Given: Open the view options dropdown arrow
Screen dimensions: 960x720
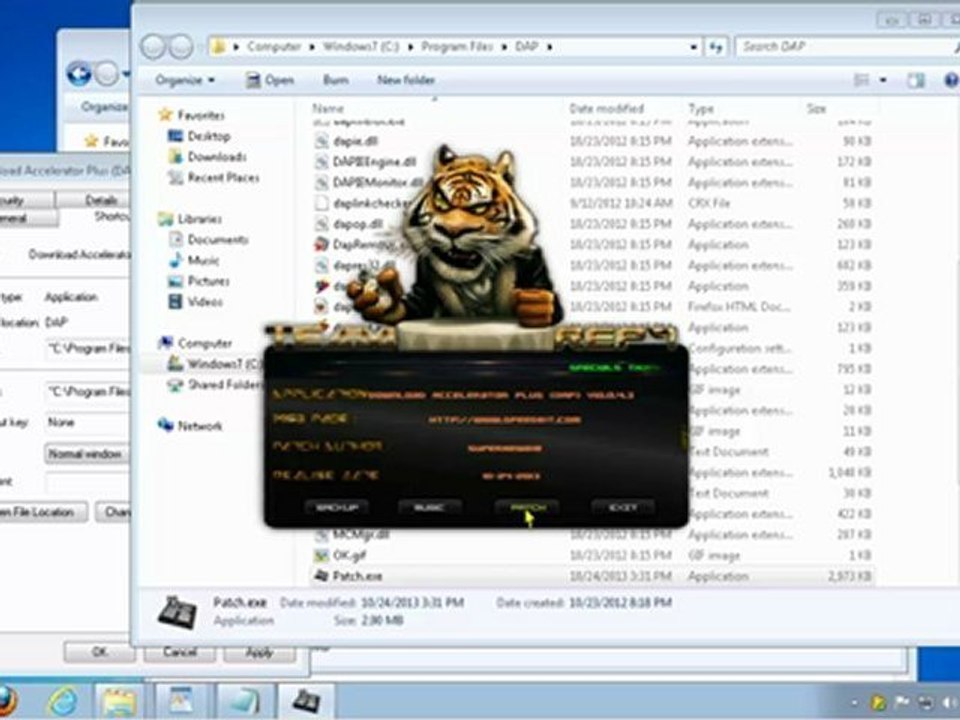Looking at the screenshot, I should [x=883, y=80].
